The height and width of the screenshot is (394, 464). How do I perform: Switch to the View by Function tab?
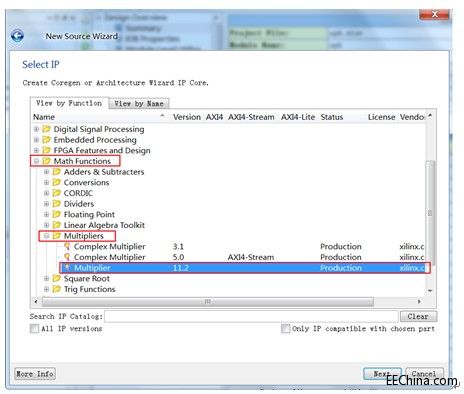69,103
